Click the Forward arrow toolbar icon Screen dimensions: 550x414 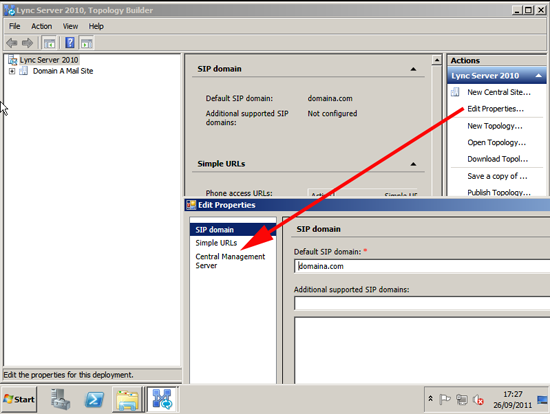tap(27, 43)
